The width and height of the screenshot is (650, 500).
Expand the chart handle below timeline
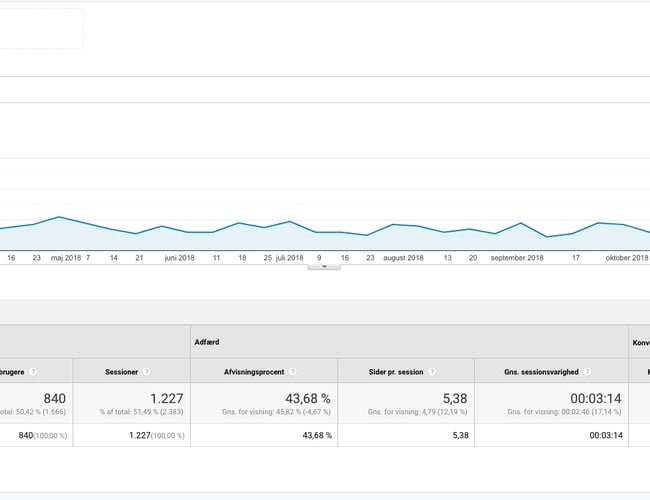pos(324,267)
